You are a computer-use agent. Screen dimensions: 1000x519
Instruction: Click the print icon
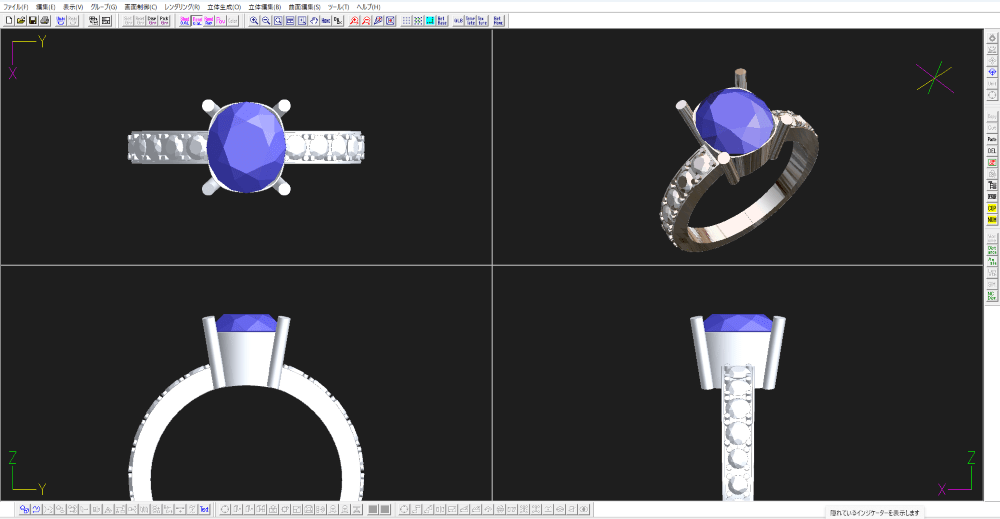click(x=45, y=20)
